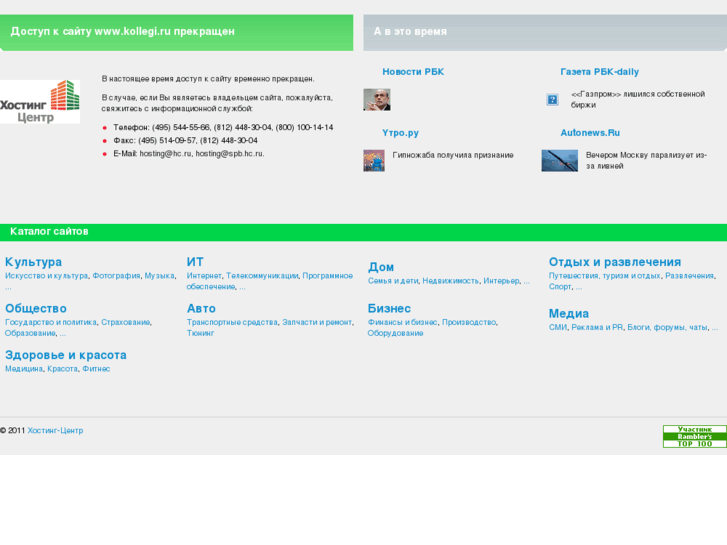Click the Хостинг Центр logo image

click(x=40, y=102)
